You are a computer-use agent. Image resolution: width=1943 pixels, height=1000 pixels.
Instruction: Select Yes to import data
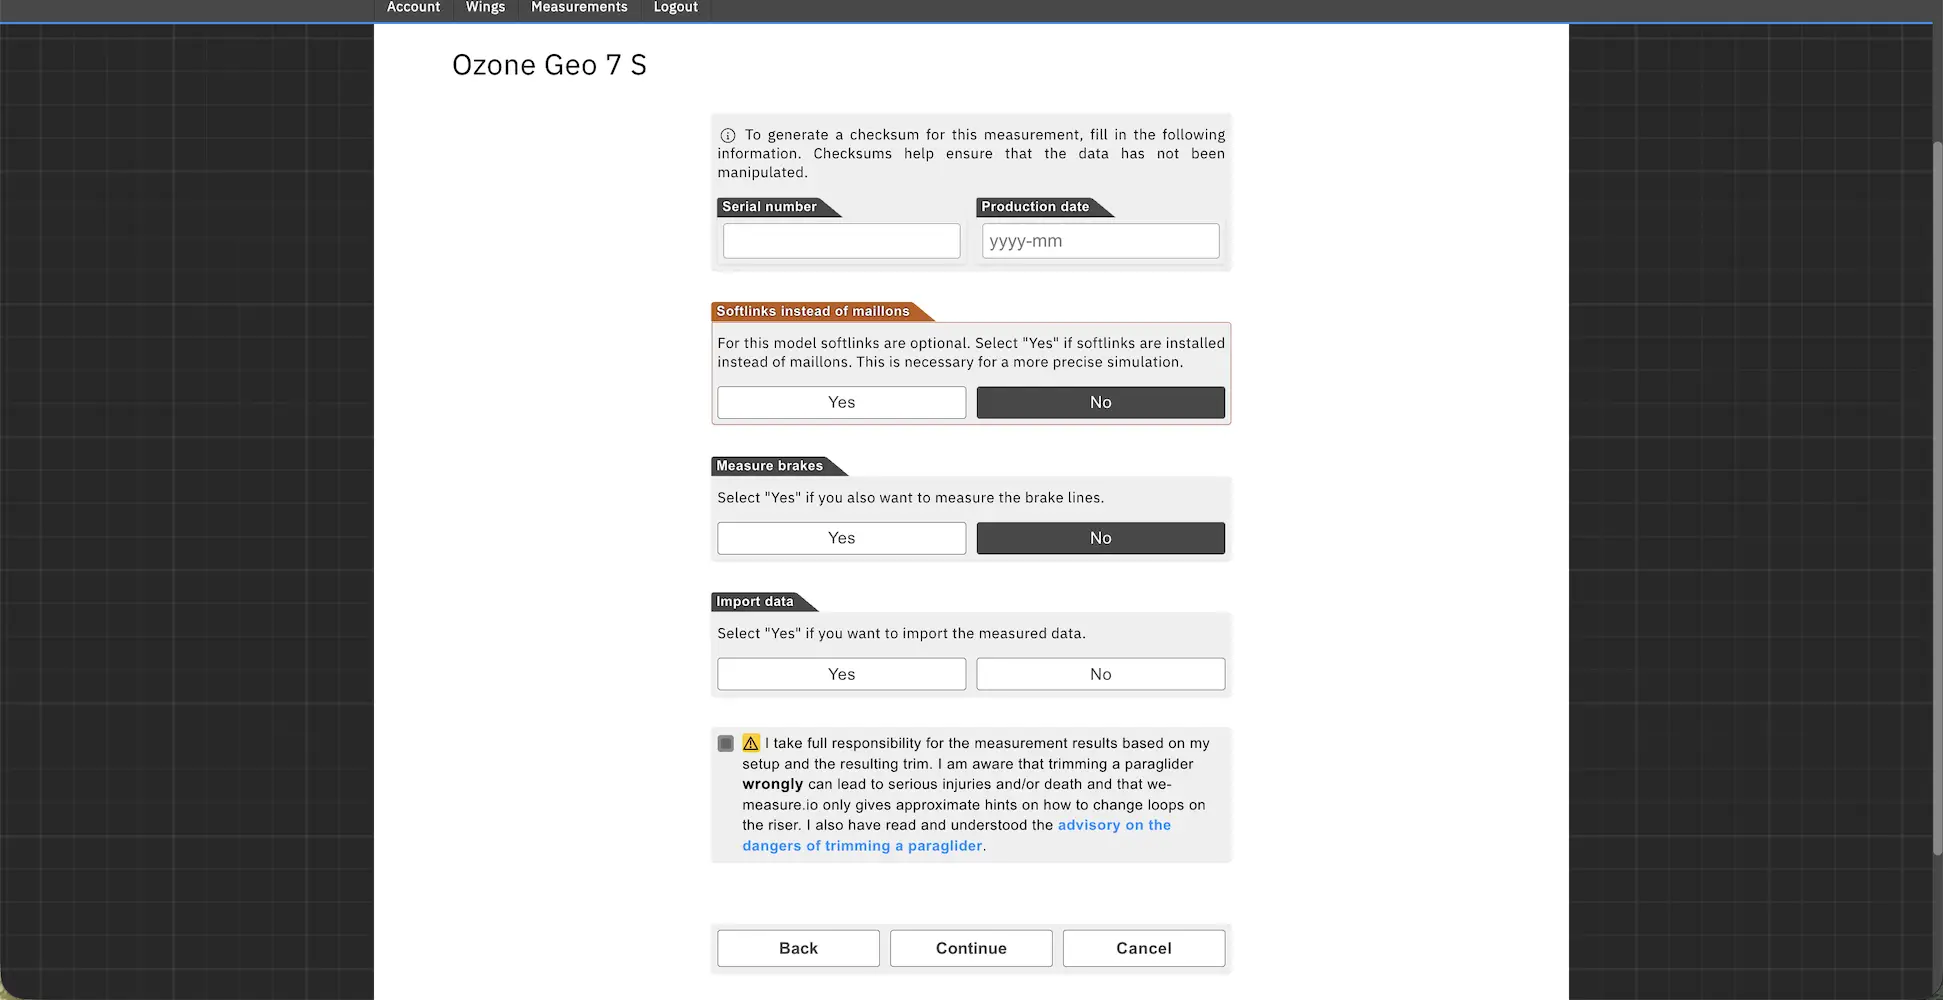tap(841, 674)
